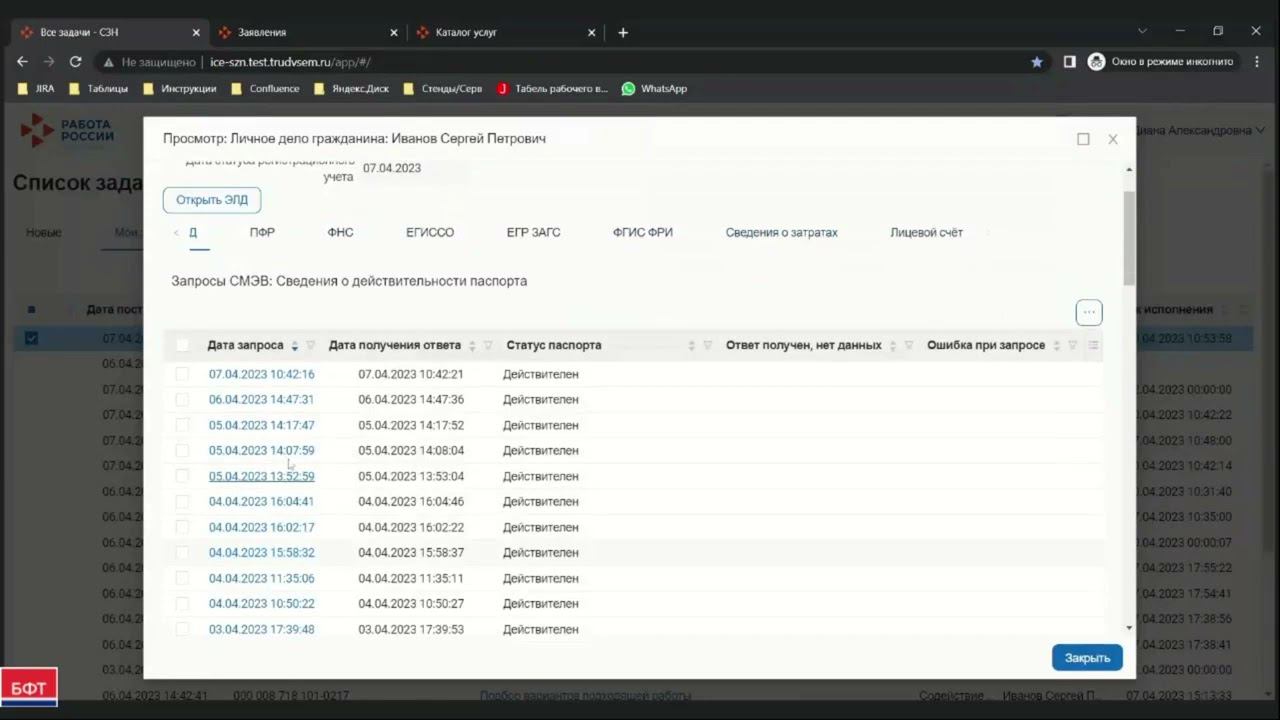
Task: Filter the Статус паспорта column
Action: click(x=707, y=346)
